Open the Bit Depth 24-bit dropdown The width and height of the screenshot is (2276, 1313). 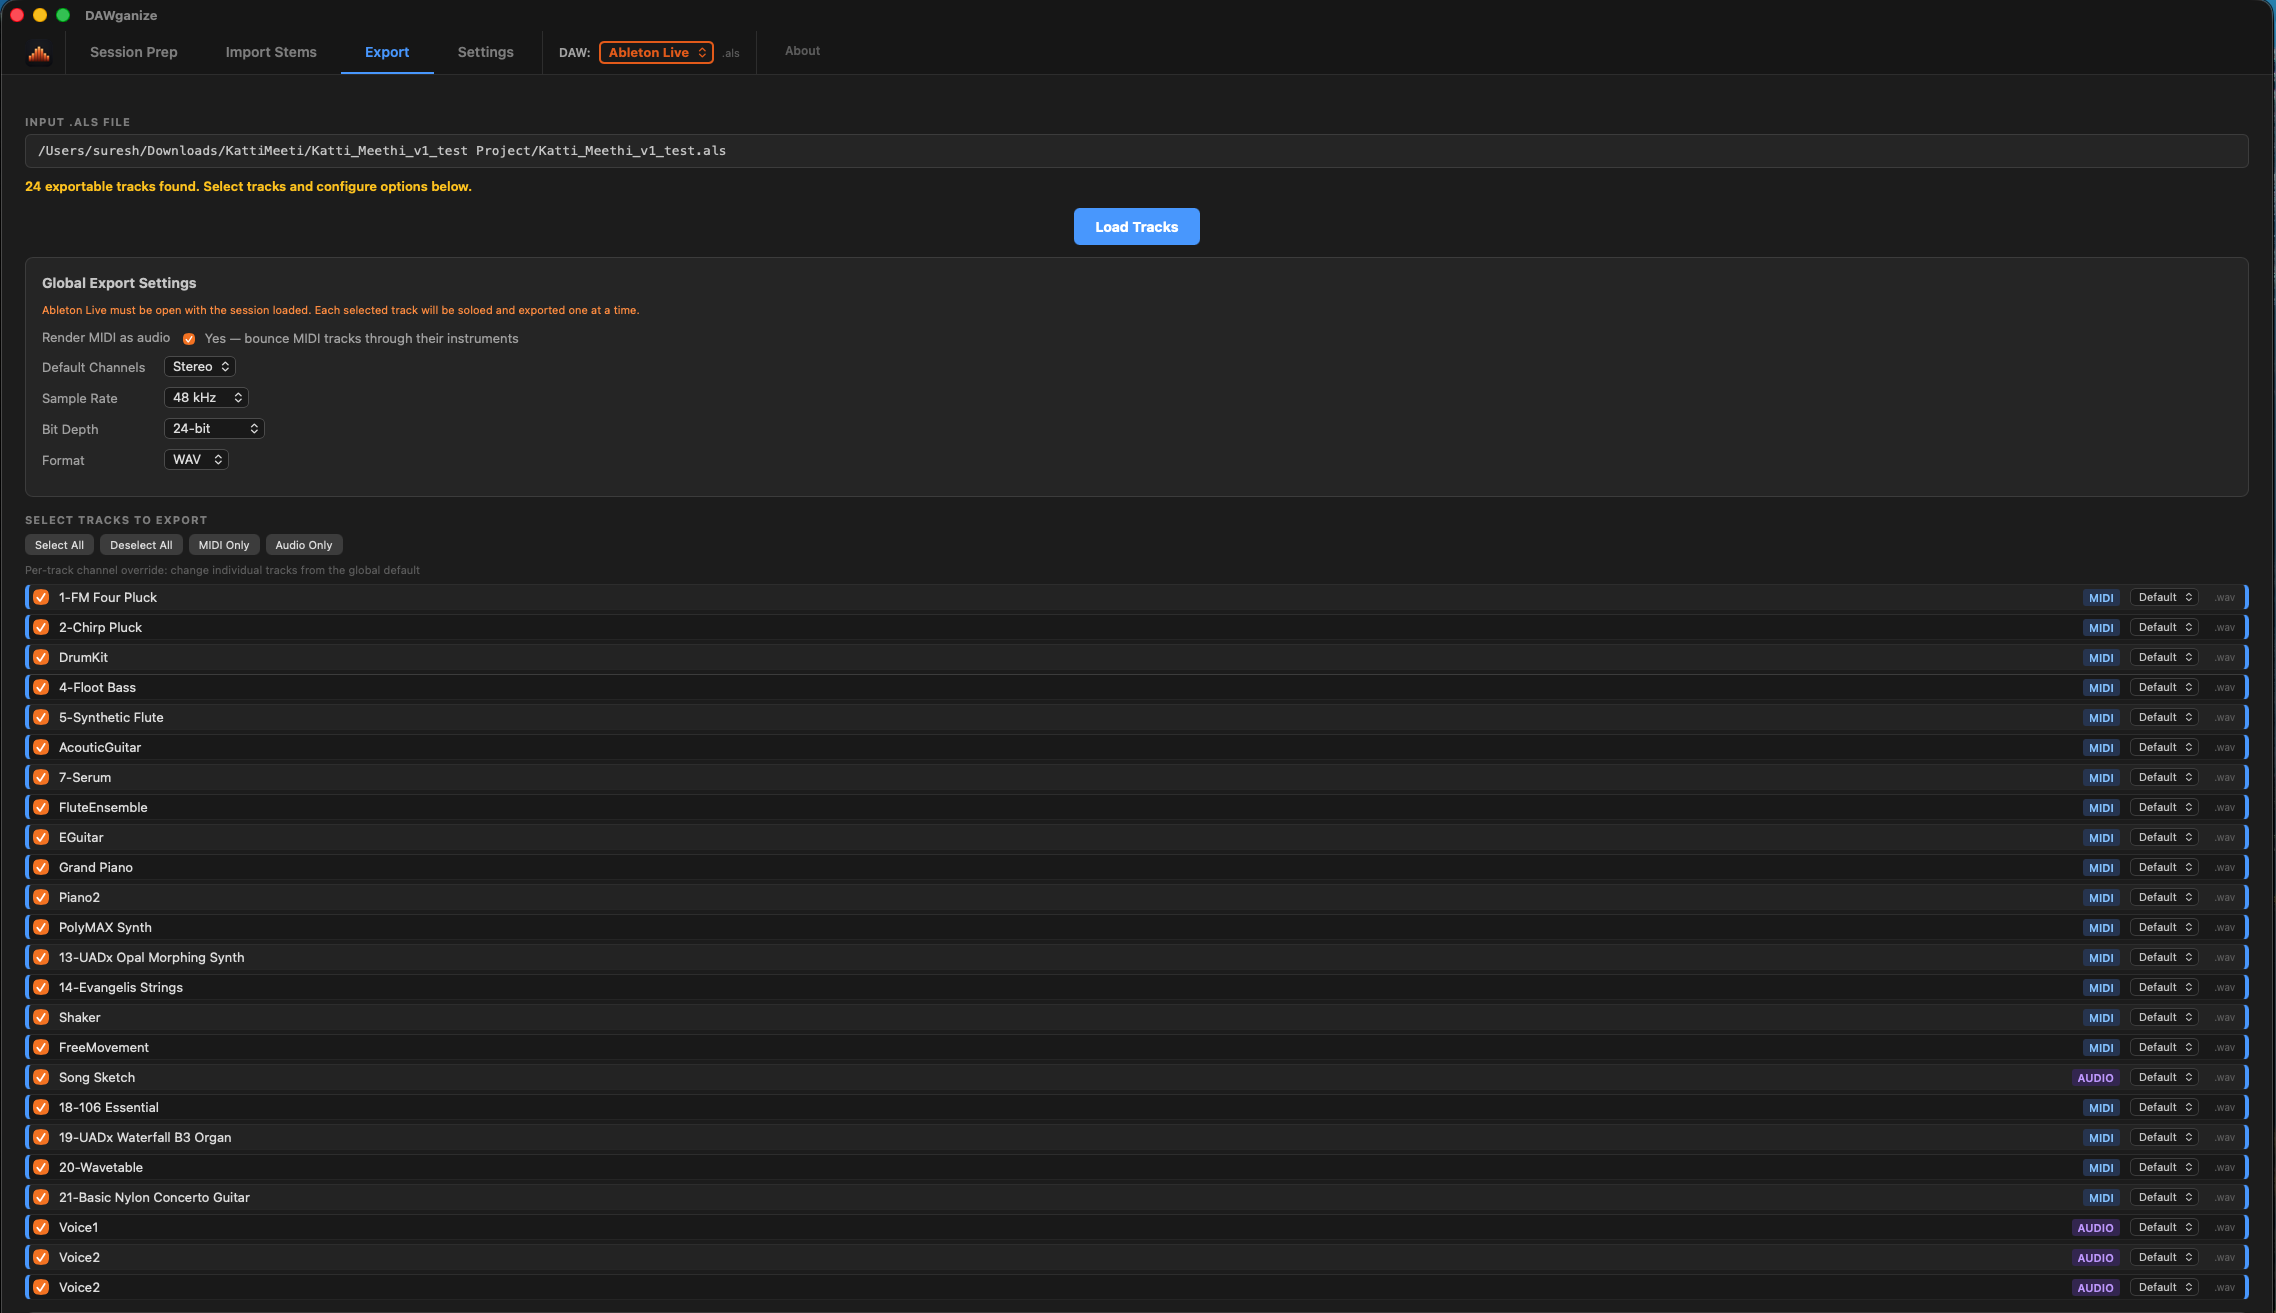(x=214, y=429)
